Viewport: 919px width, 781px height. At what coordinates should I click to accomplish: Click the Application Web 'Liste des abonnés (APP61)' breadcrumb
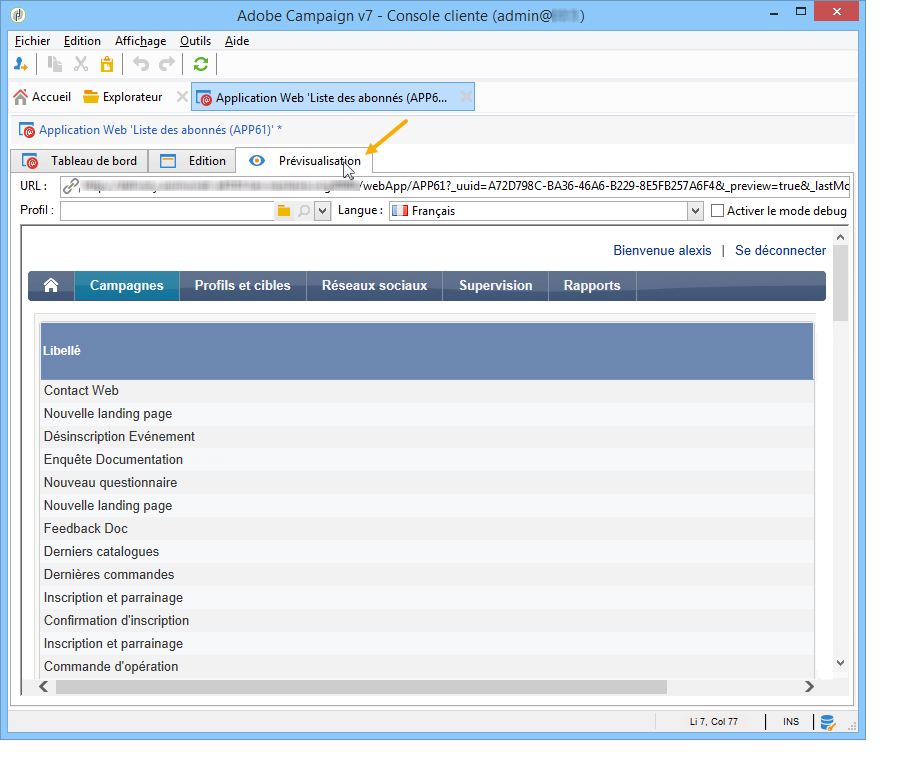[x=160, y=130]
